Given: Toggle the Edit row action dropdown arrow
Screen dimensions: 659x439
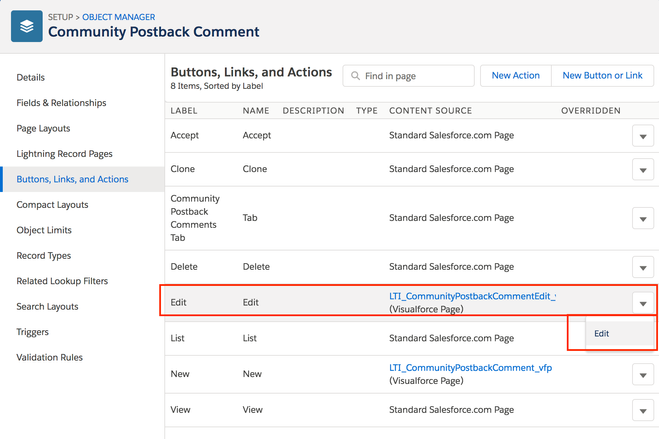Looking at the screenshot, I should [x=643, y=303].
